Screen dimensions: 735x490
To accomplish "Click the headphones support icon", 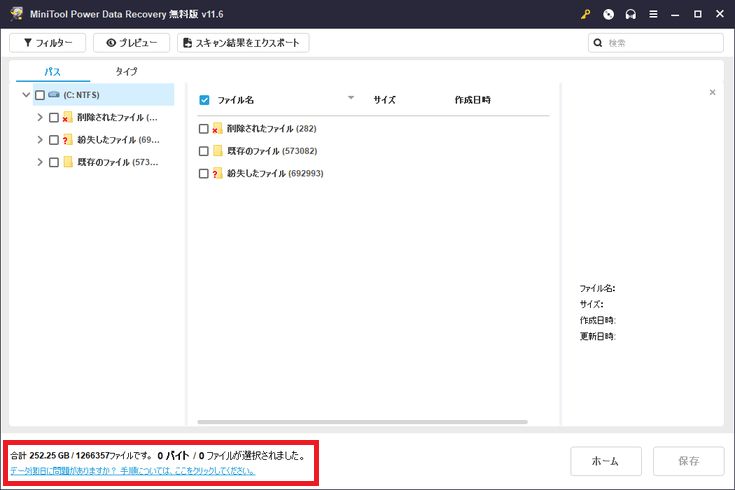I will pyautogui.click(x=630, y=15).
